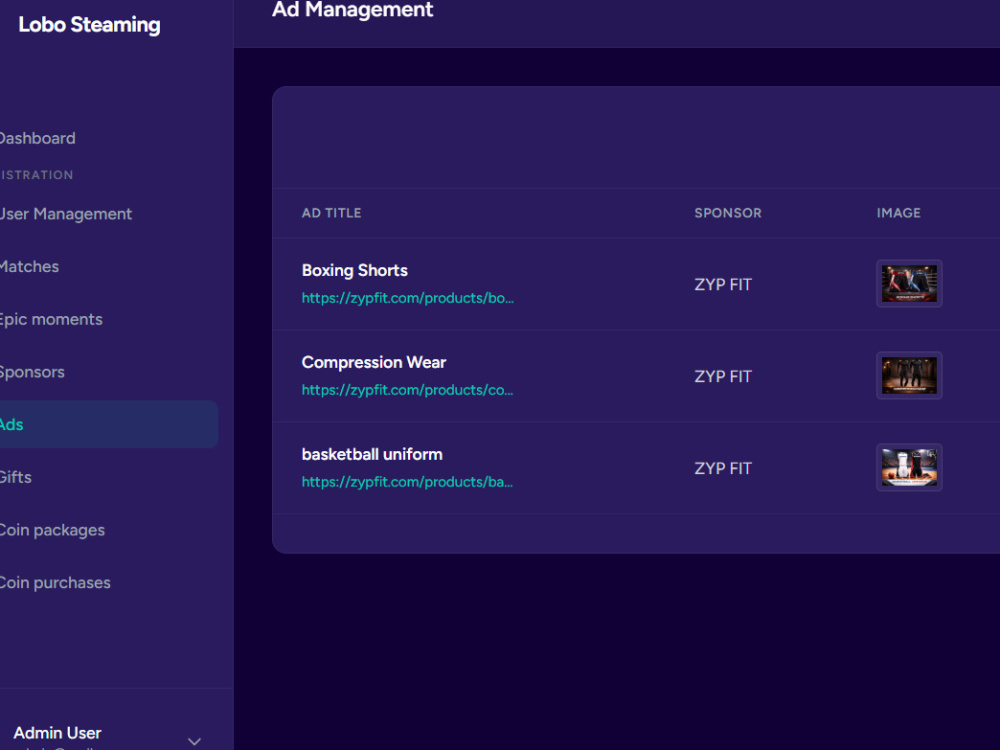Go to Coin packages
The height and width of the screenshot is (750, 1000).
[x=52, y=530]
